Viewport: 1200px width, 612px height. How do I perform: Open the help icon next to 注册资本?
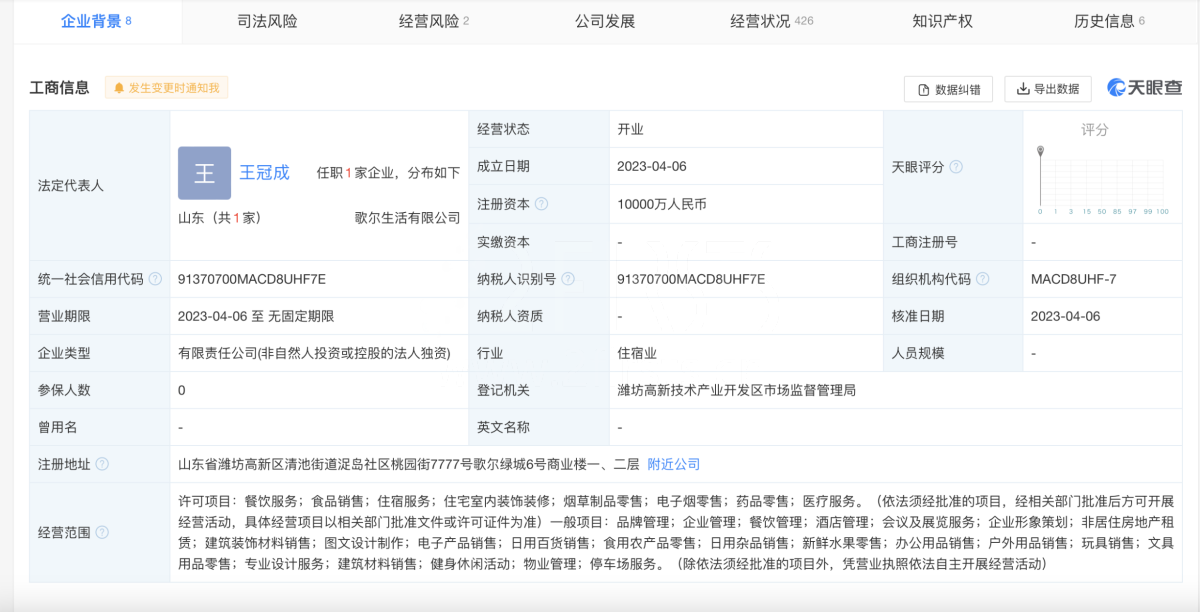[x=541, y=204]
